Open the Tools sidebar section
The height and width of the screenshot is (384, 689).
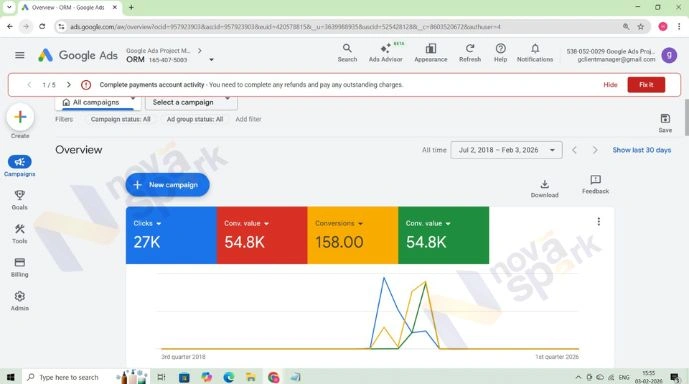pos(19,234)
